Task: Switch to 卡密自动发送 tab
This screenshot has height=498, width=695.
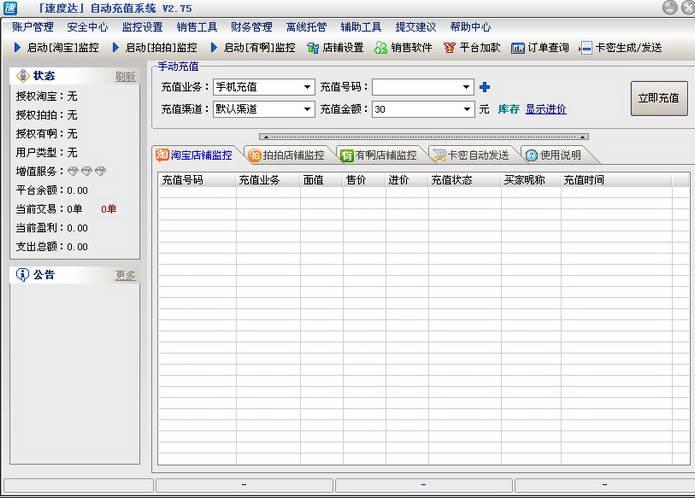Action: coord(471,155)
